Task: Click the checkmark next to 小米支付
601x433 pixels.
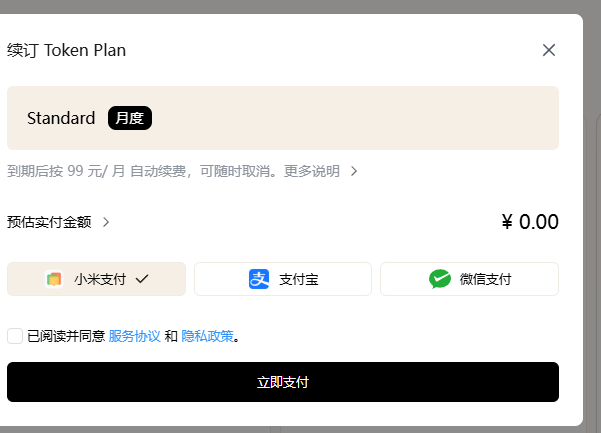Action: (142, 279)
